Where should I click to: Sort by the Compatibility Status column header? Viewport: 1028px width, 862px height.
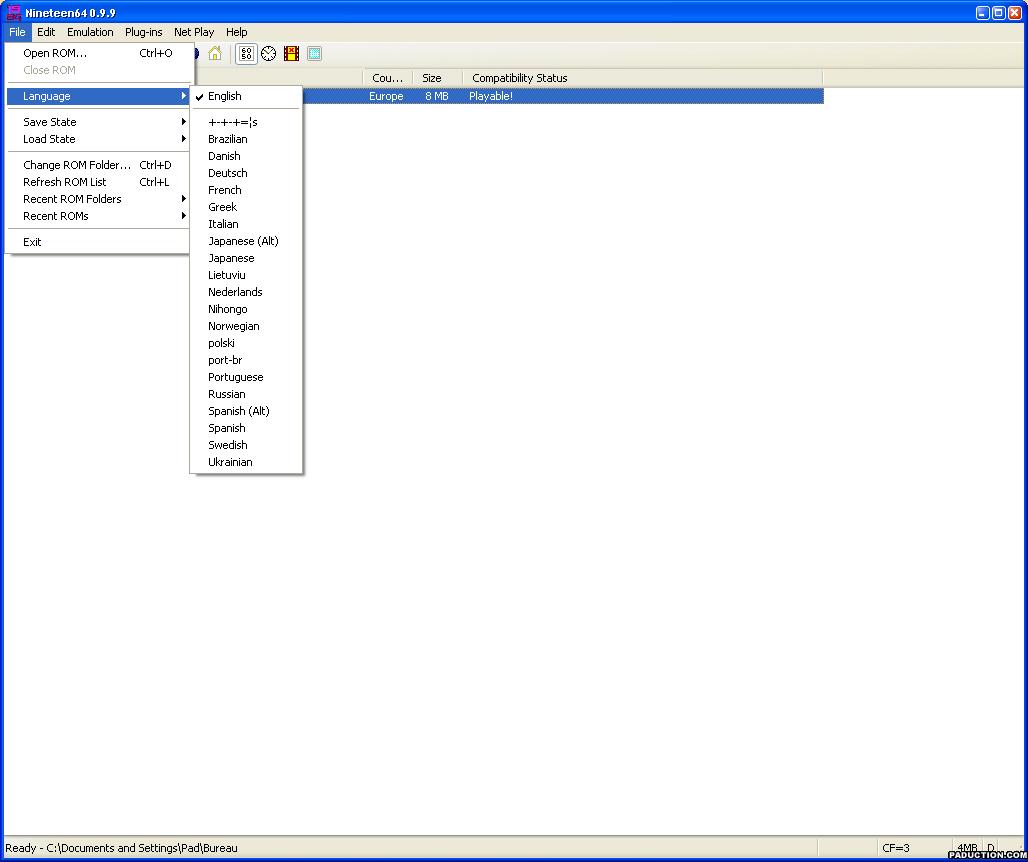coord(642,78)
